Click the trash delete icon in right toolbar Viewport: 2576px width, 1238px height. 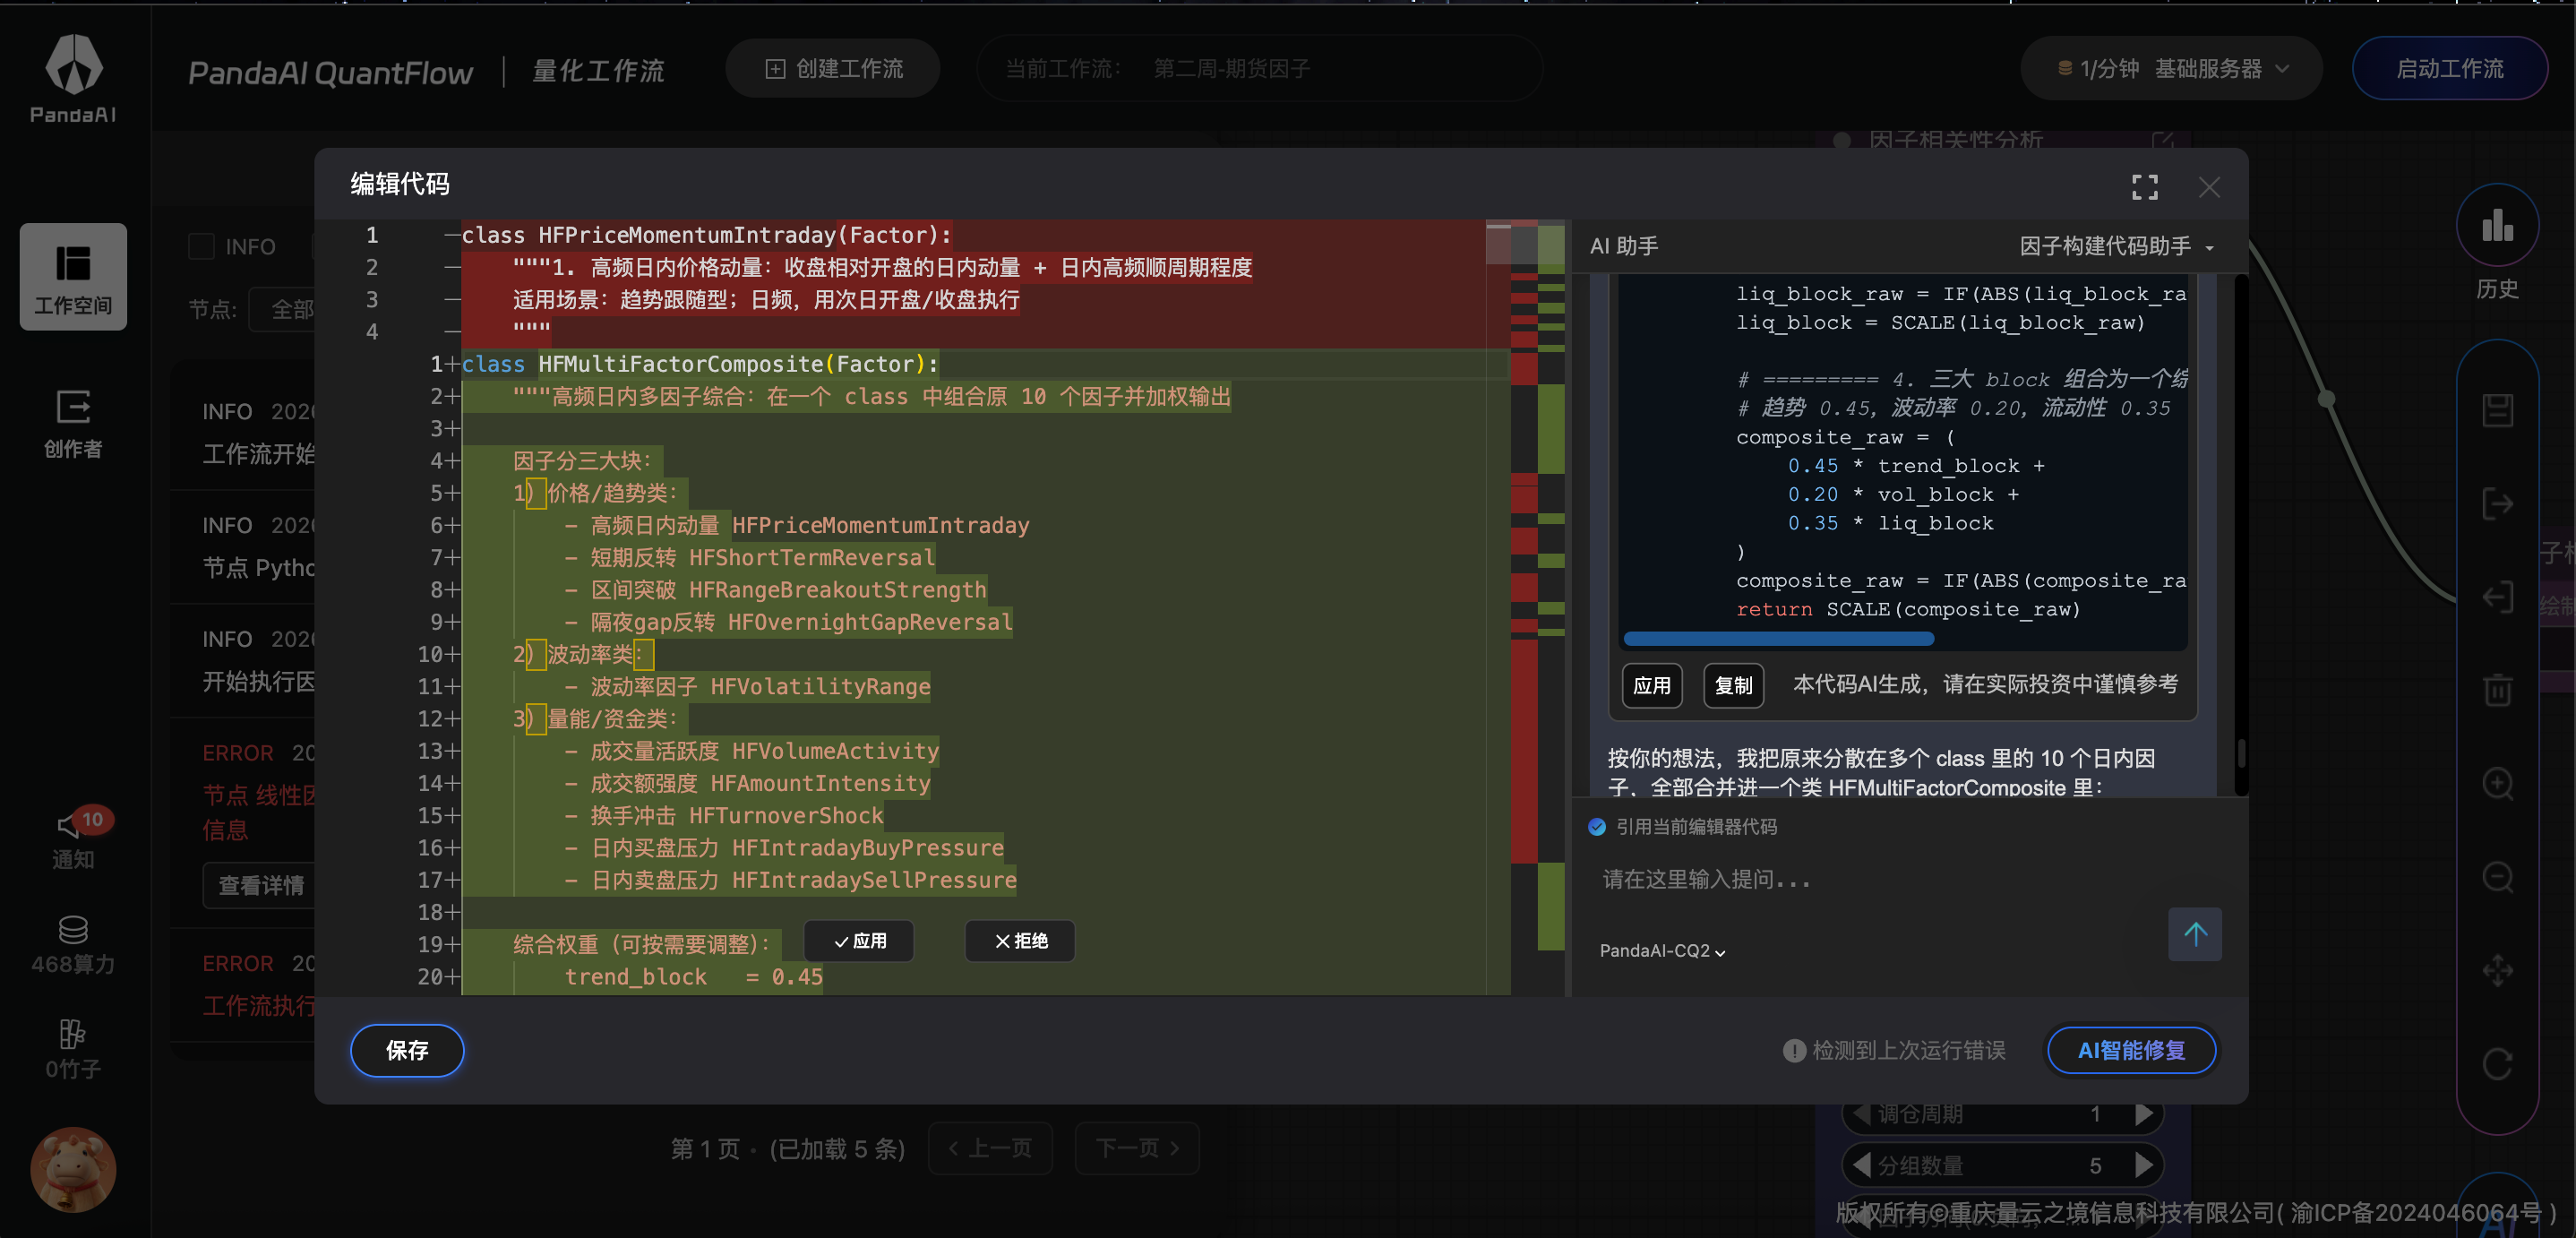[2497, 690]
